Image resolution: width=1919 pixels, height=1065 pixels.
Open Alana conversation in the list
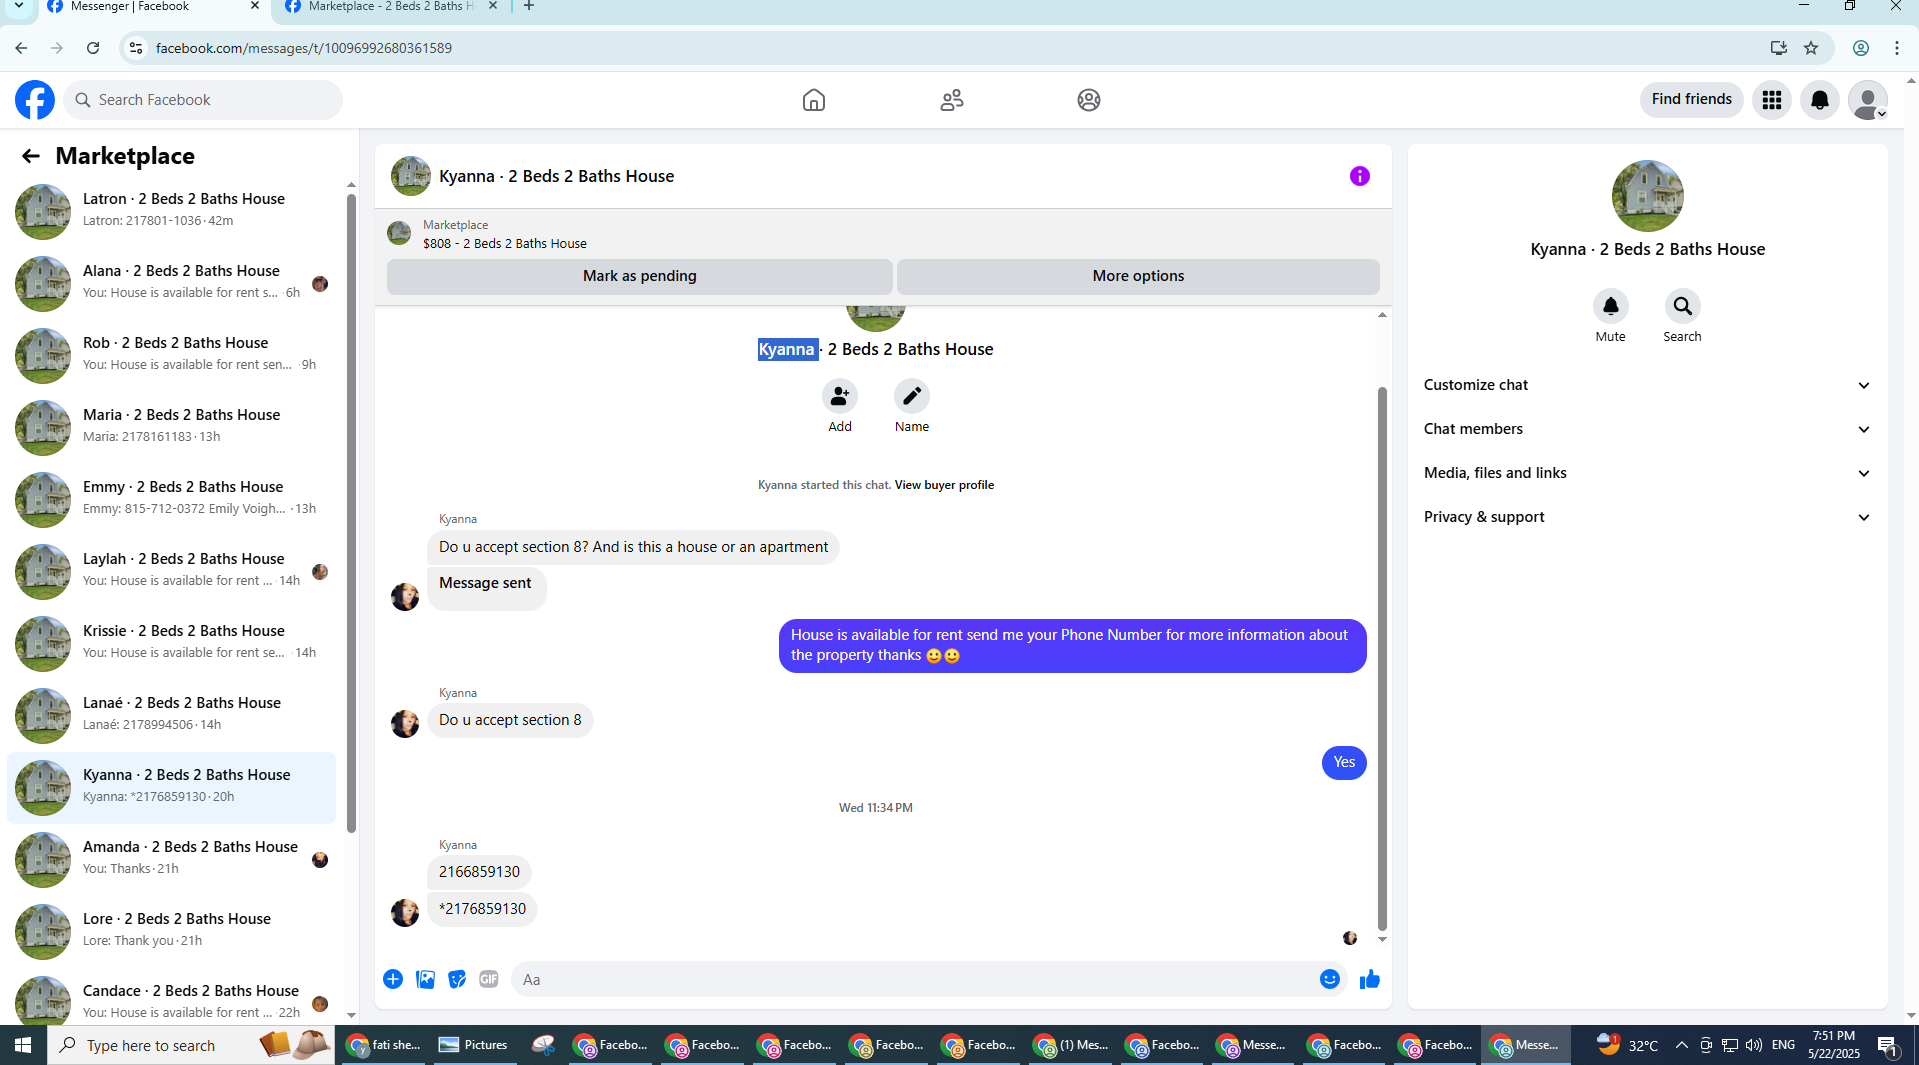(x=172, y=283)
